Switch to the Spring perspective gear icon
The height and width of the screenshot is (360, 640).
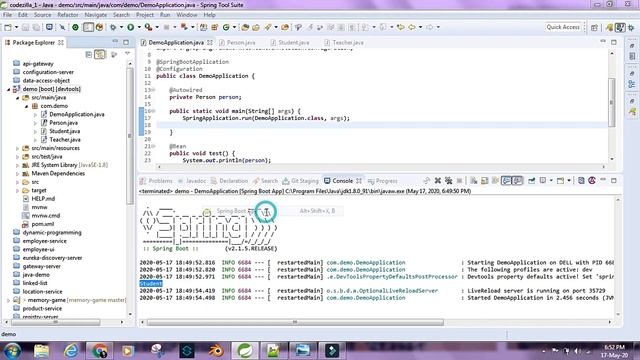[x=631, y=27]
